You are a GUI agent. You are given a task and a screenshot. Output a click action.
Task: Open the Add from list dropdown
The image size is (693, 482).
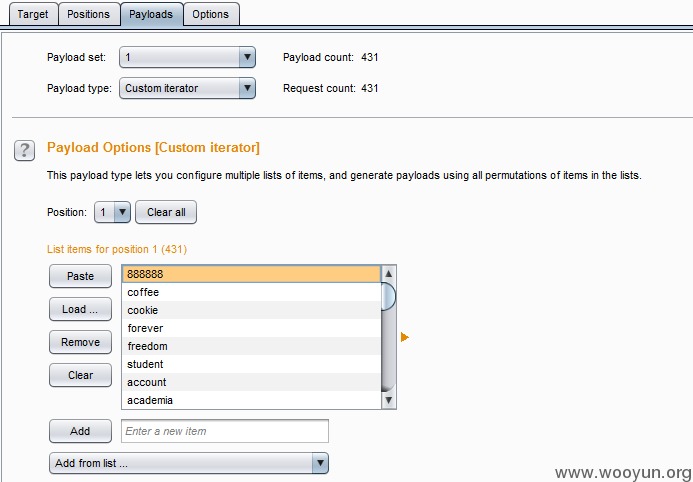click(189, 463)
